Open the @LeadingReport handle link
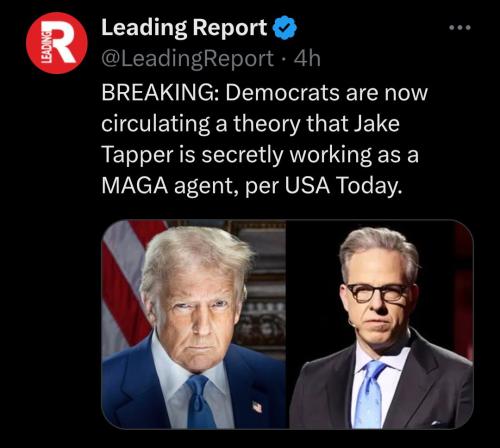Image resolution: width=500 pixels, height=448 pixels. [x=187, y=59]
